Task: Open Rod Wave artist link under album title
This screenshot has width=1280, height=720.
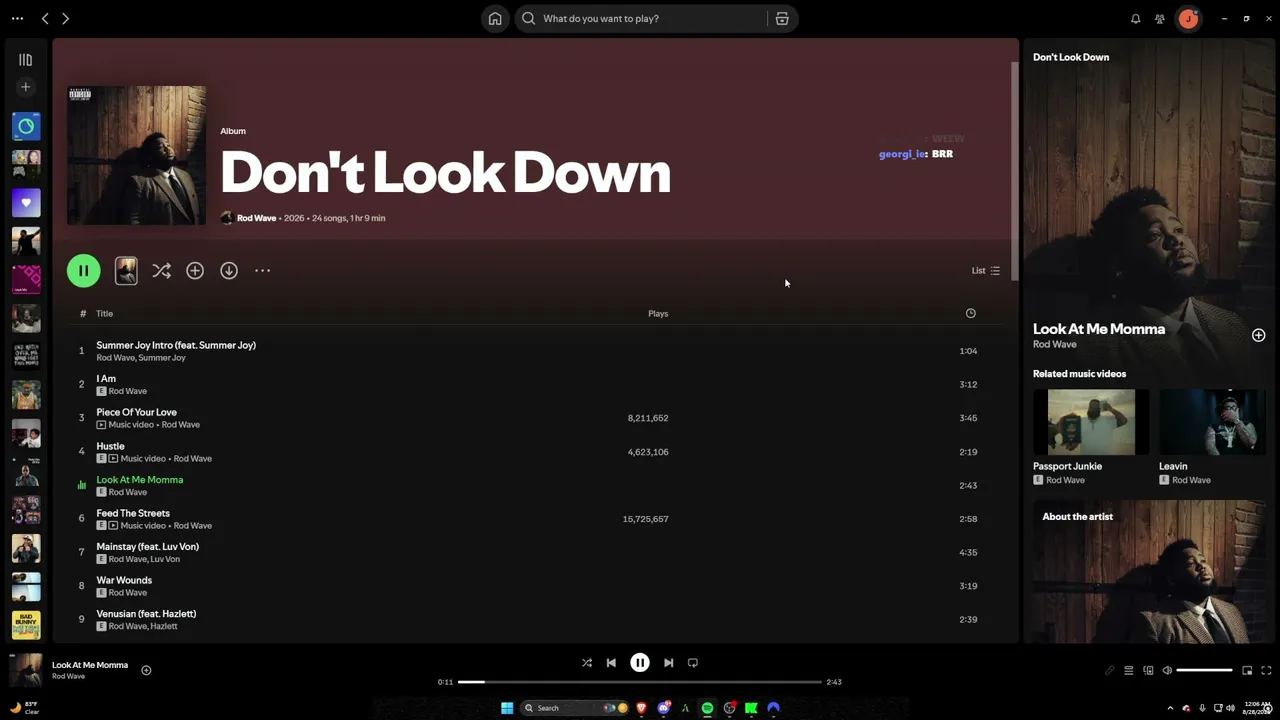Action: [257, 218]
